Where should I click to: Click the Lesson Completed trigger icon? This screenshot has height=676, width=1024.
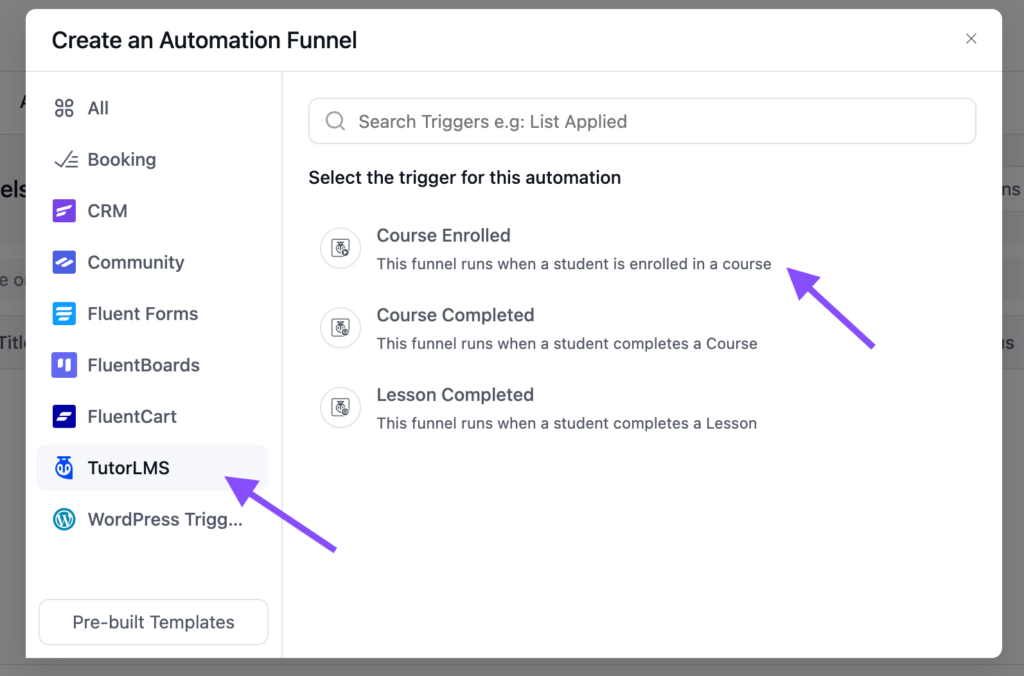[x=340, y=408]
